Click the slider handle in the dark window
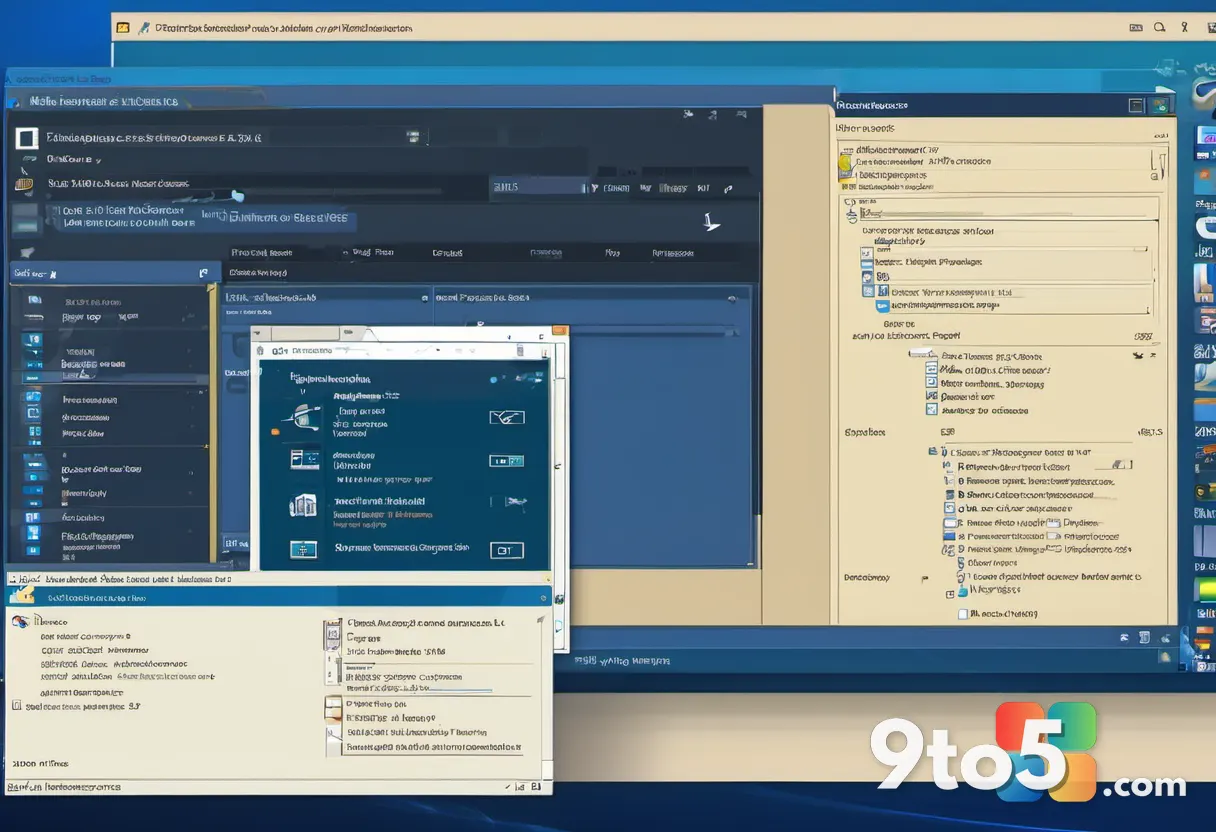The height and width of the screenshot is (832, 1216). tap(237, 196)
